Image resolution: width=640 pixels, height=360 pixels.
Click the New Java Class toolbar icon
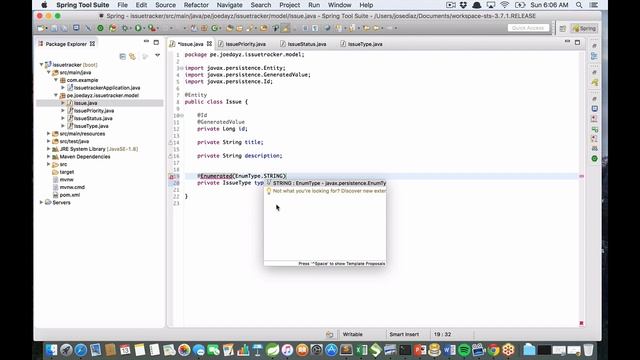pos(215,28)
